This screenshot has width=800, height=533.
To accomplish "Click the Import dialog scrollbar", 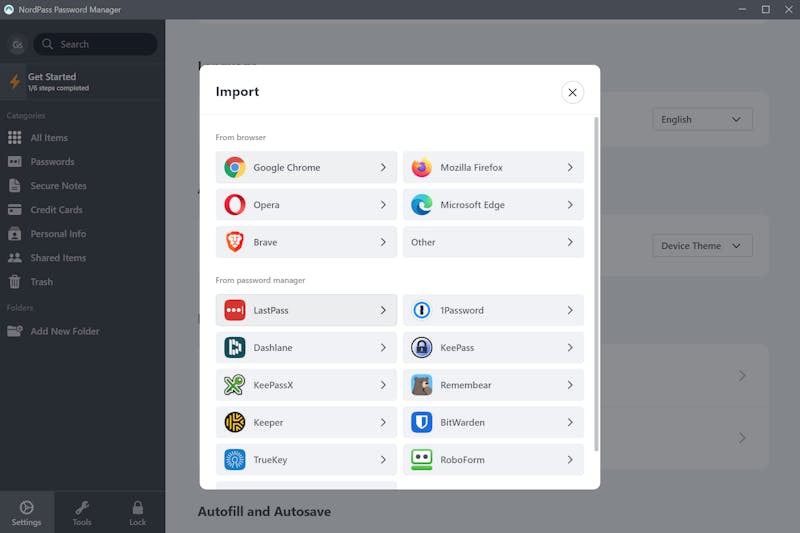I will (x=596, y=284).
